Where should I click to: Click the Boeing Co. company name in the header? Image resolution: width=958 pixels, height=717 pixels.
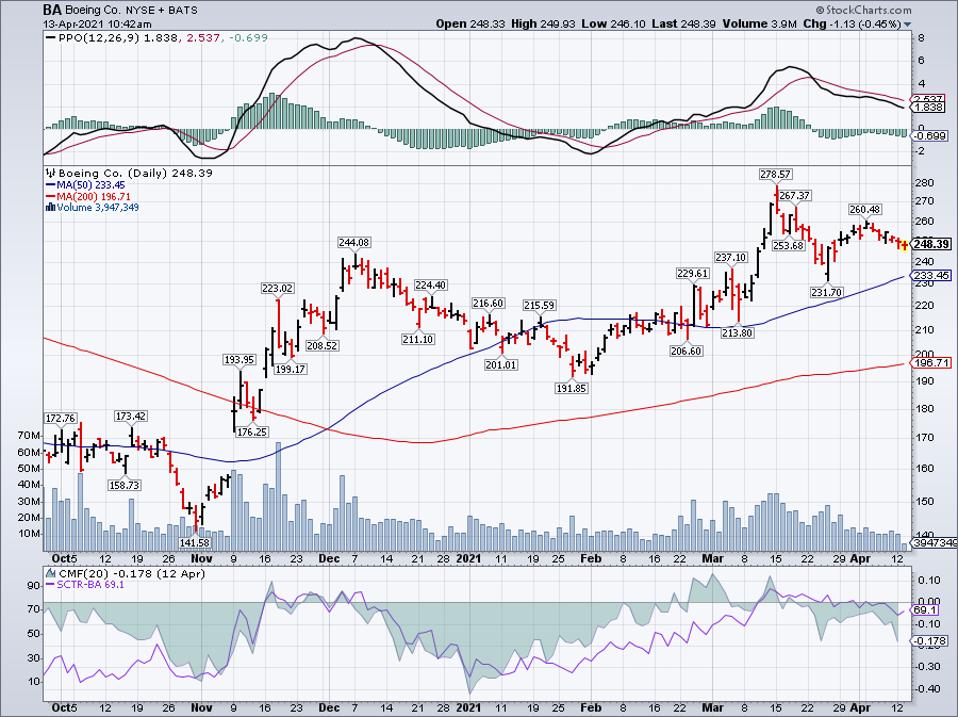(x=93, y=10)
